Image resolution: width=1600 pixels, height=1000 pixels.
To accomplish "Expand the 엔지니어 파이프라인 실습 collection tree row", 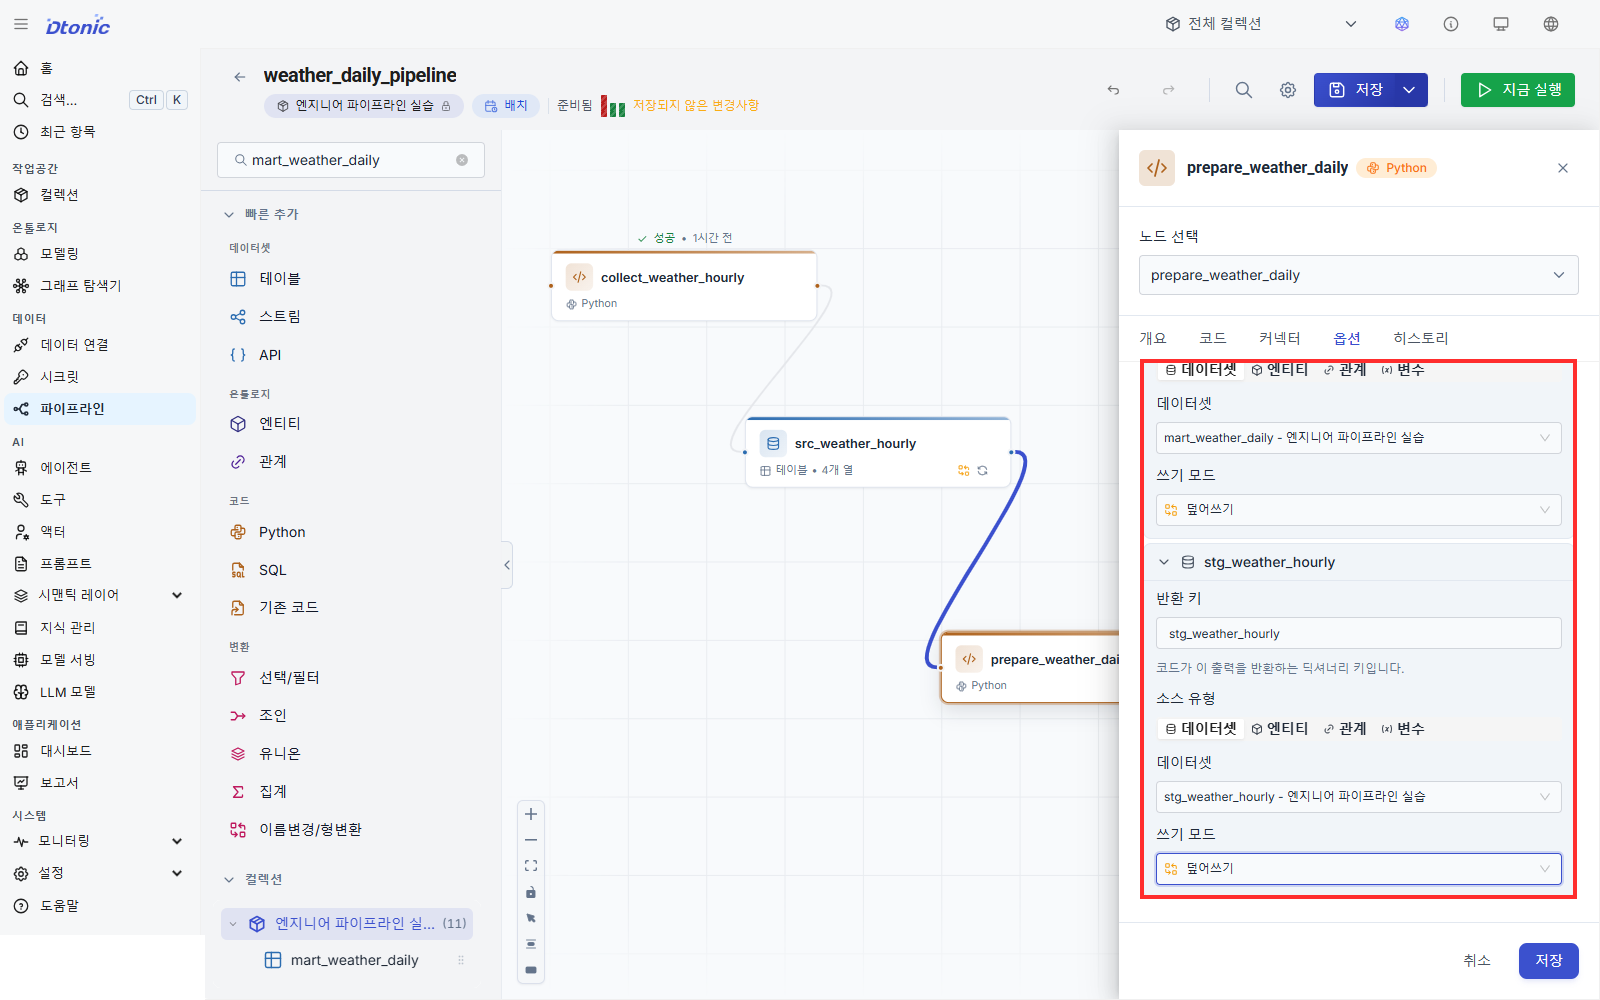I will 233,924.
